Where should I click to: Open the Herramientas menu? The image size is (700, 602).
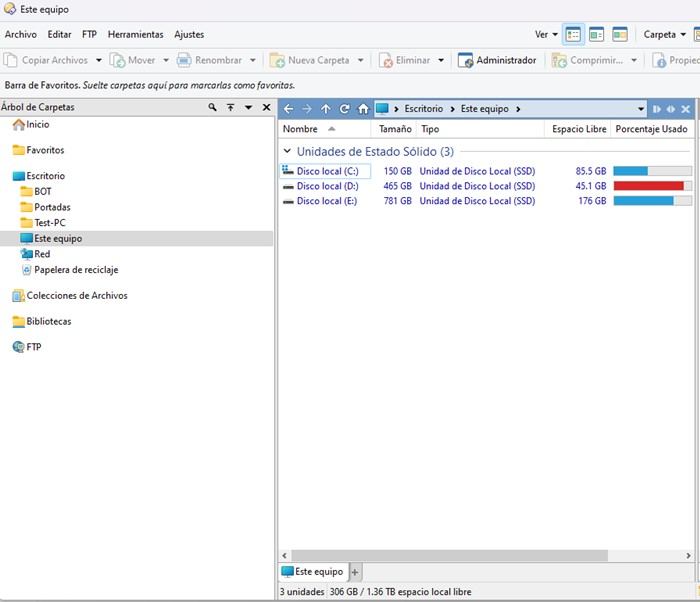point(136,34)
